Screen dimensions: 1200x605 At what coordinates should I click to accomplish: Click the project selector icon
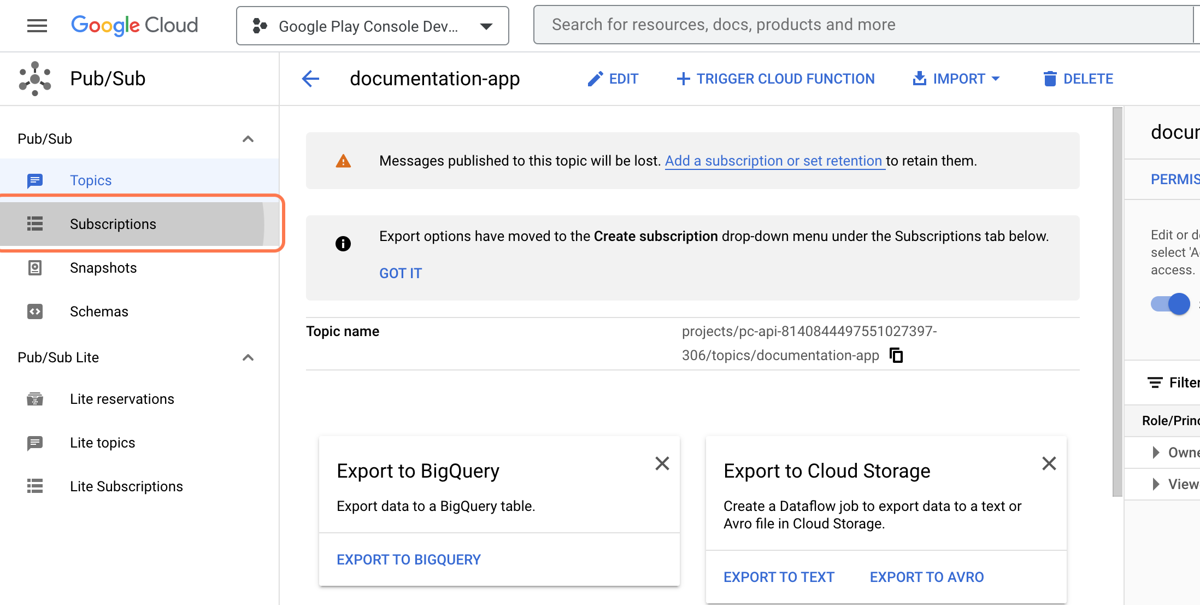click(x=260, y=27)
